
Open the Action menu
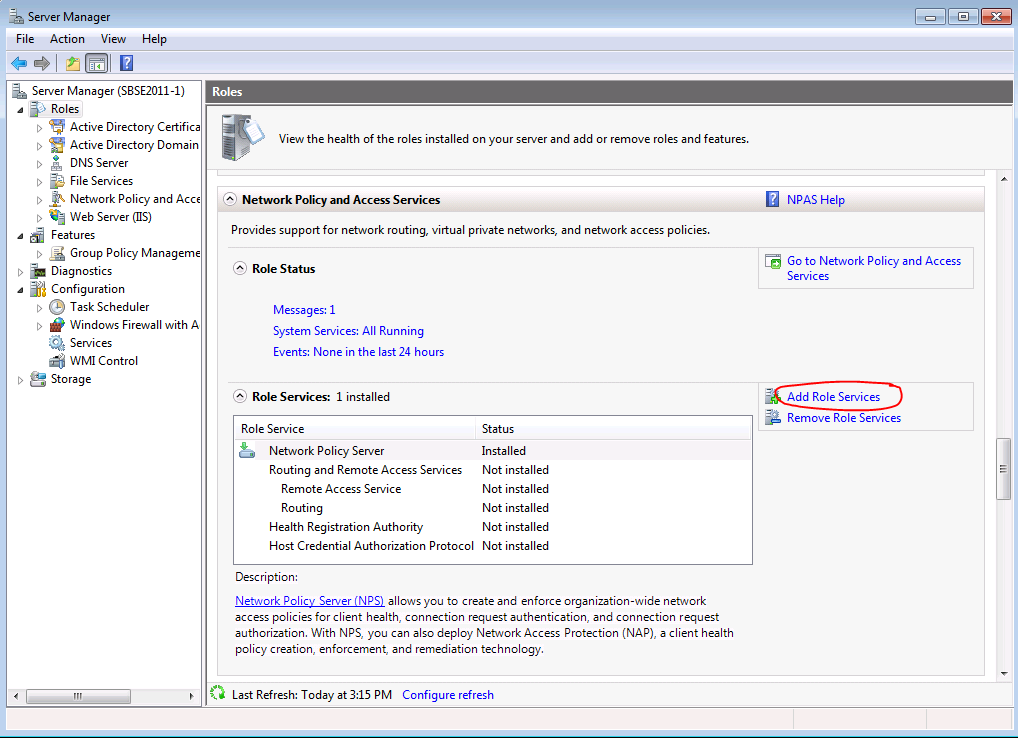67,39
